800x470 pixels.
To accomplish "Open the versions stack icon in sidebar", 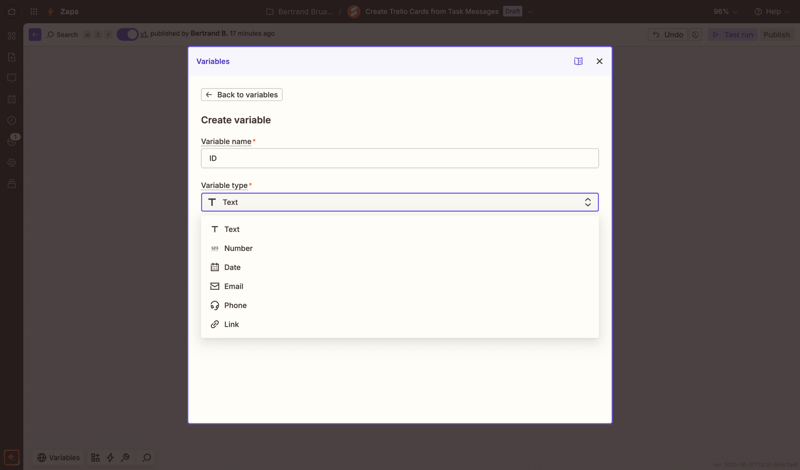I will [x=11, y=184].
